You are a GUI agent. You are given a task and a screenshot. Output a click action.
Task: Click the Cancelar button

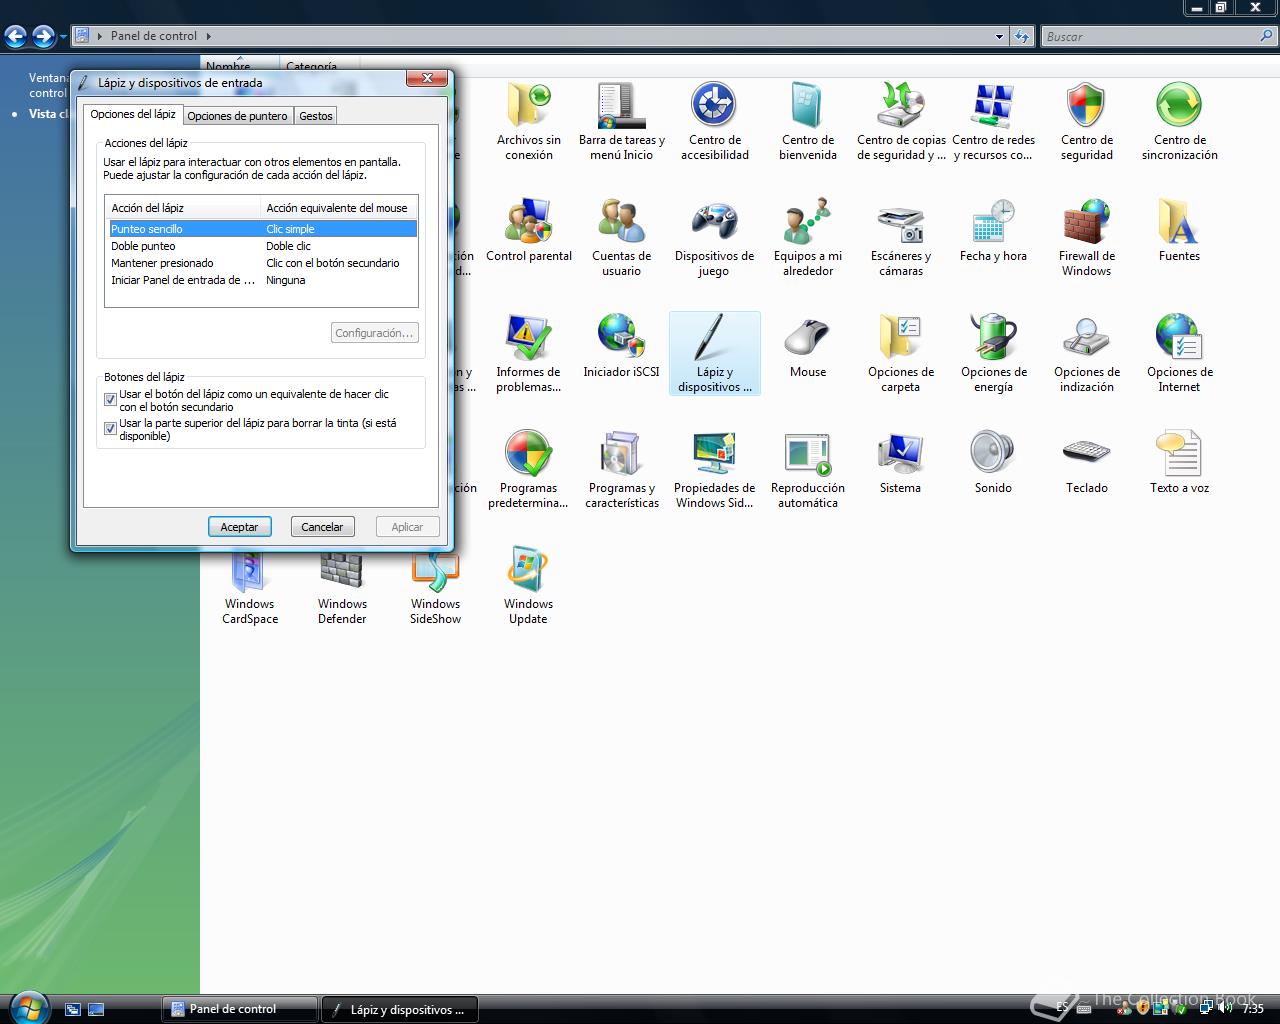(322, 527)
